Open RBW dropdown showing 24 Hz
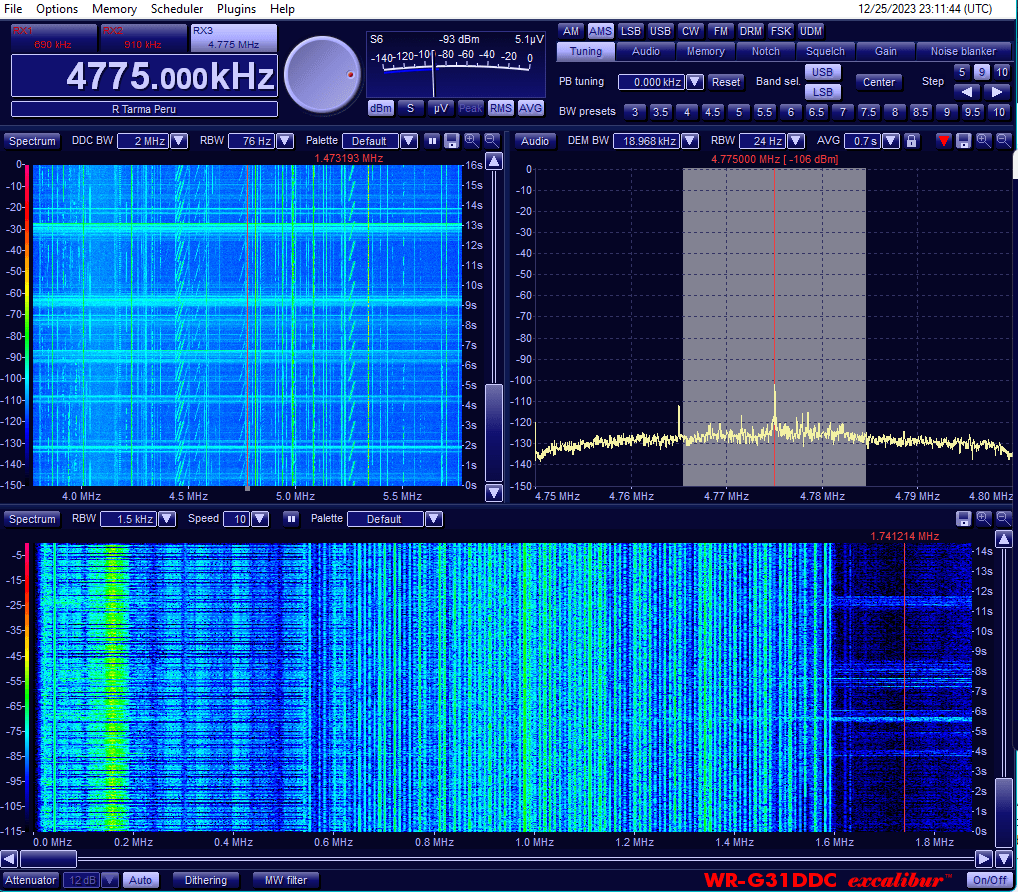 796,141
